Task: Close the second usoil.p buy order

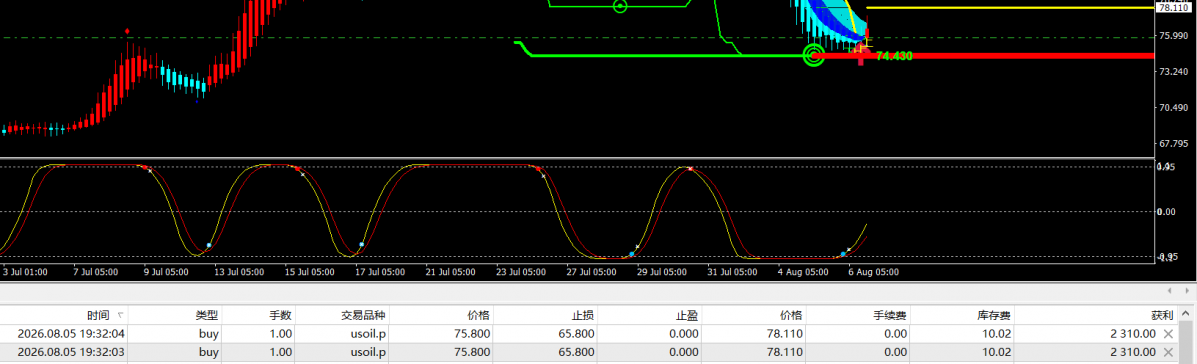Action: (1168, 352)
